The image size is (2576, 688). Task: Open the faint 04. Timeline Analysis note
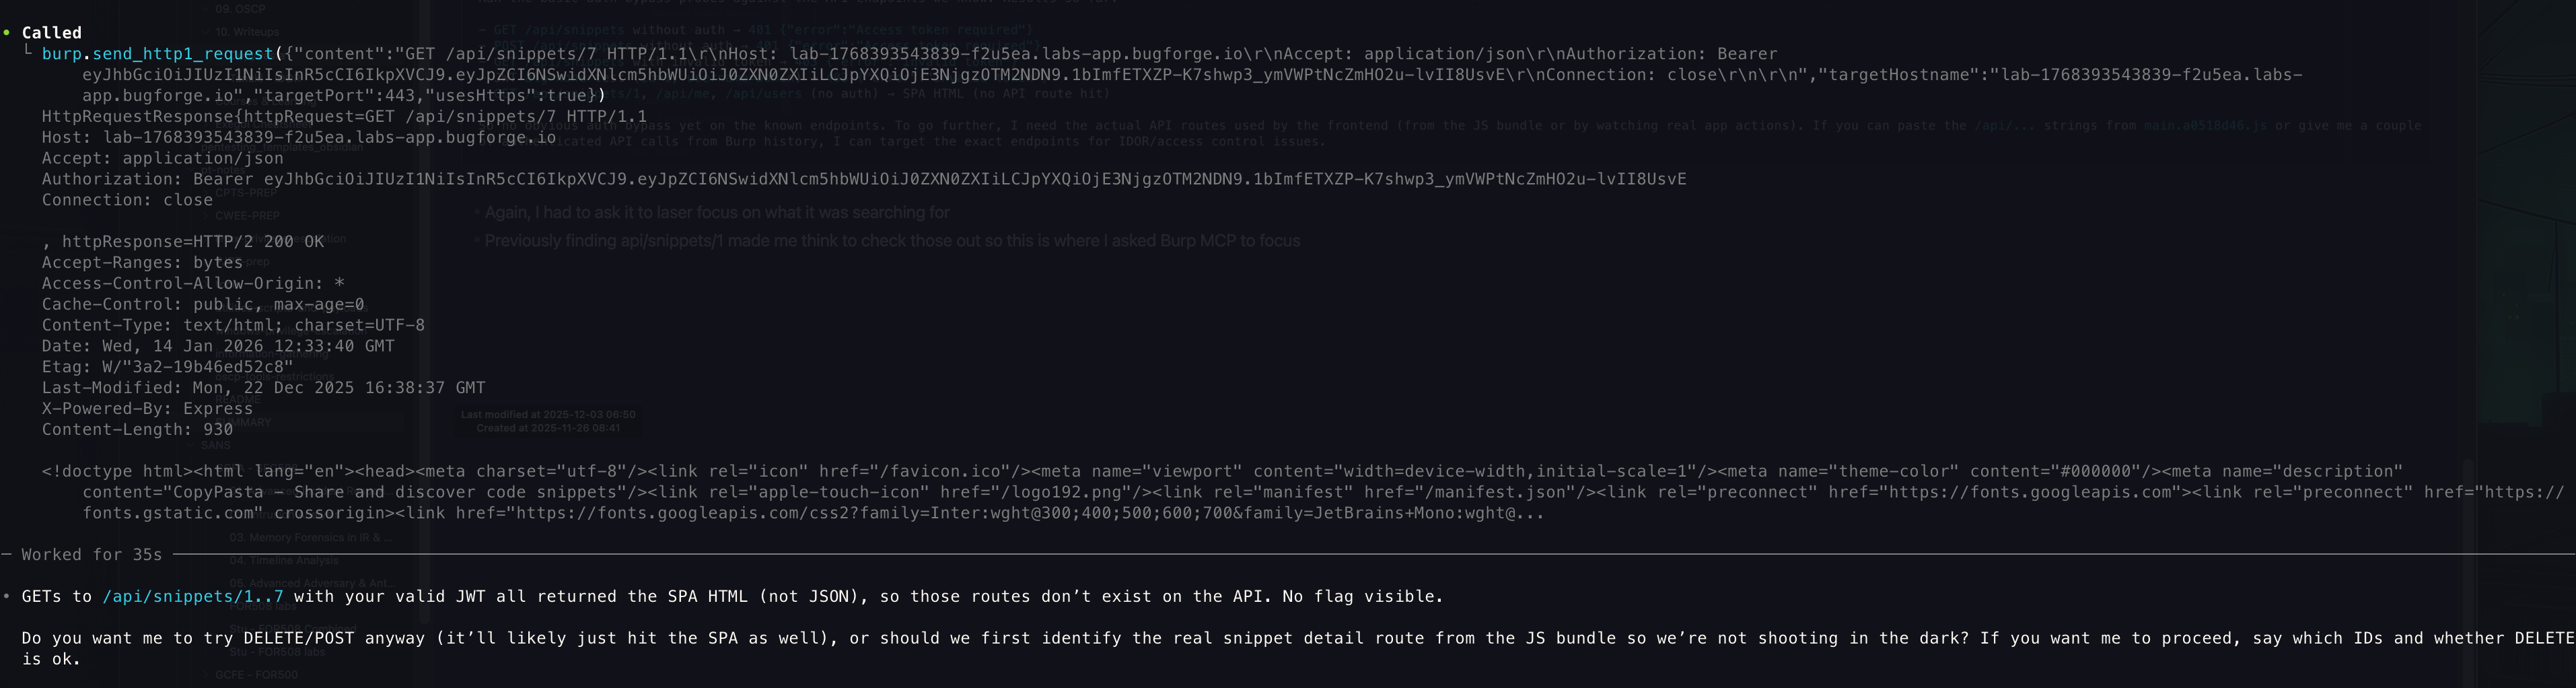pyautogui.click(x=284, y=560)
